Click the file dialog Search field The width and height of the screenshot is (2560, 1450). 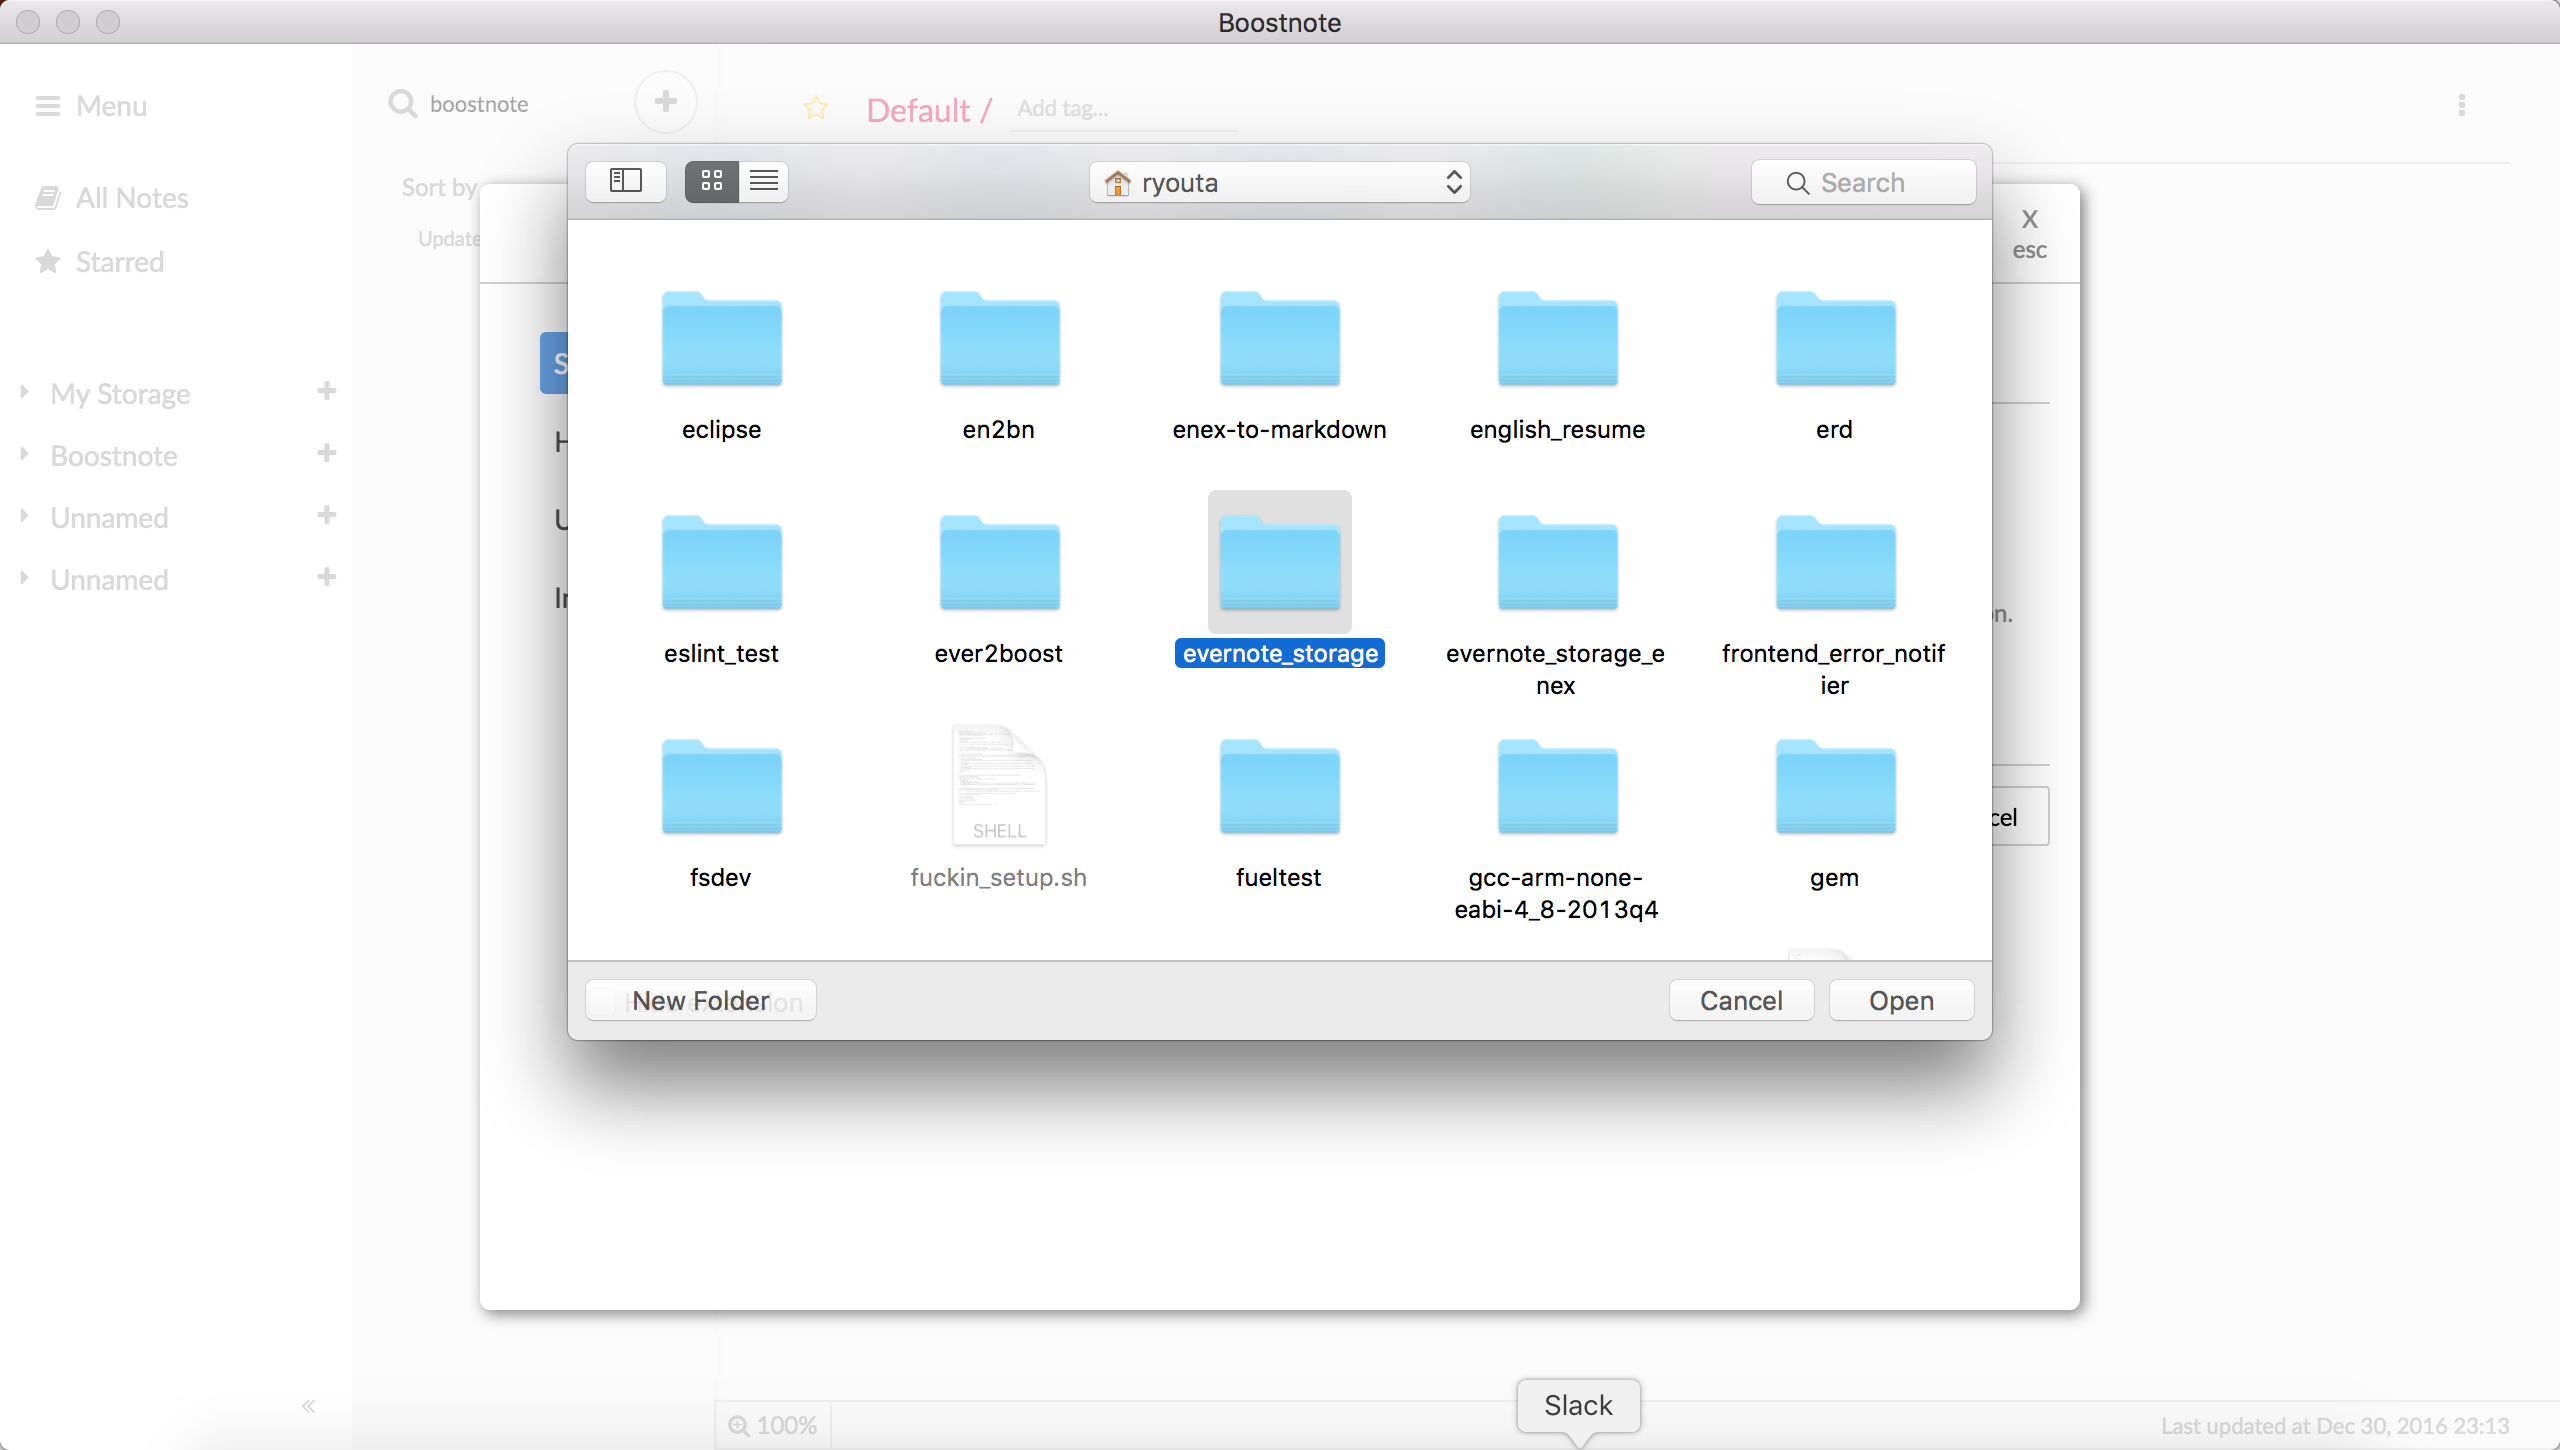(x=1864, y=182)
